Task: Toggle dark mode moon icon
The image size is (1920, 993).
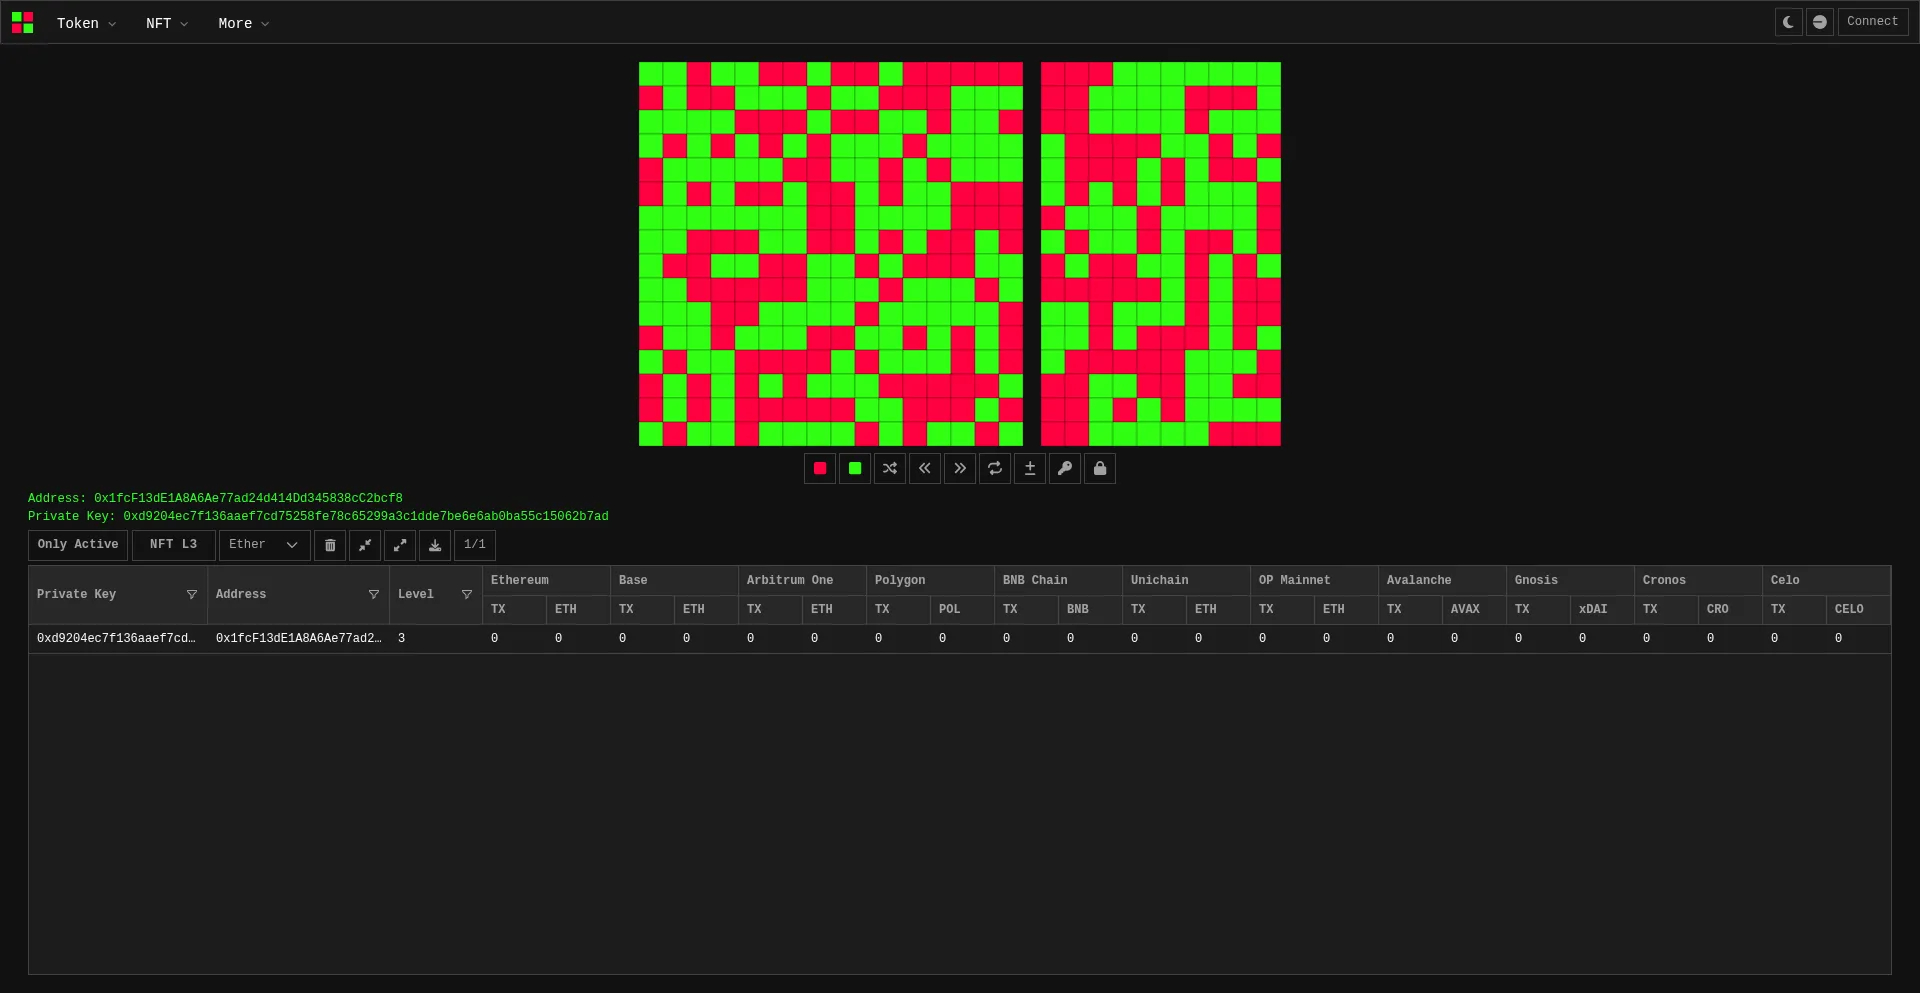Action: click(x=1788, y=22)
